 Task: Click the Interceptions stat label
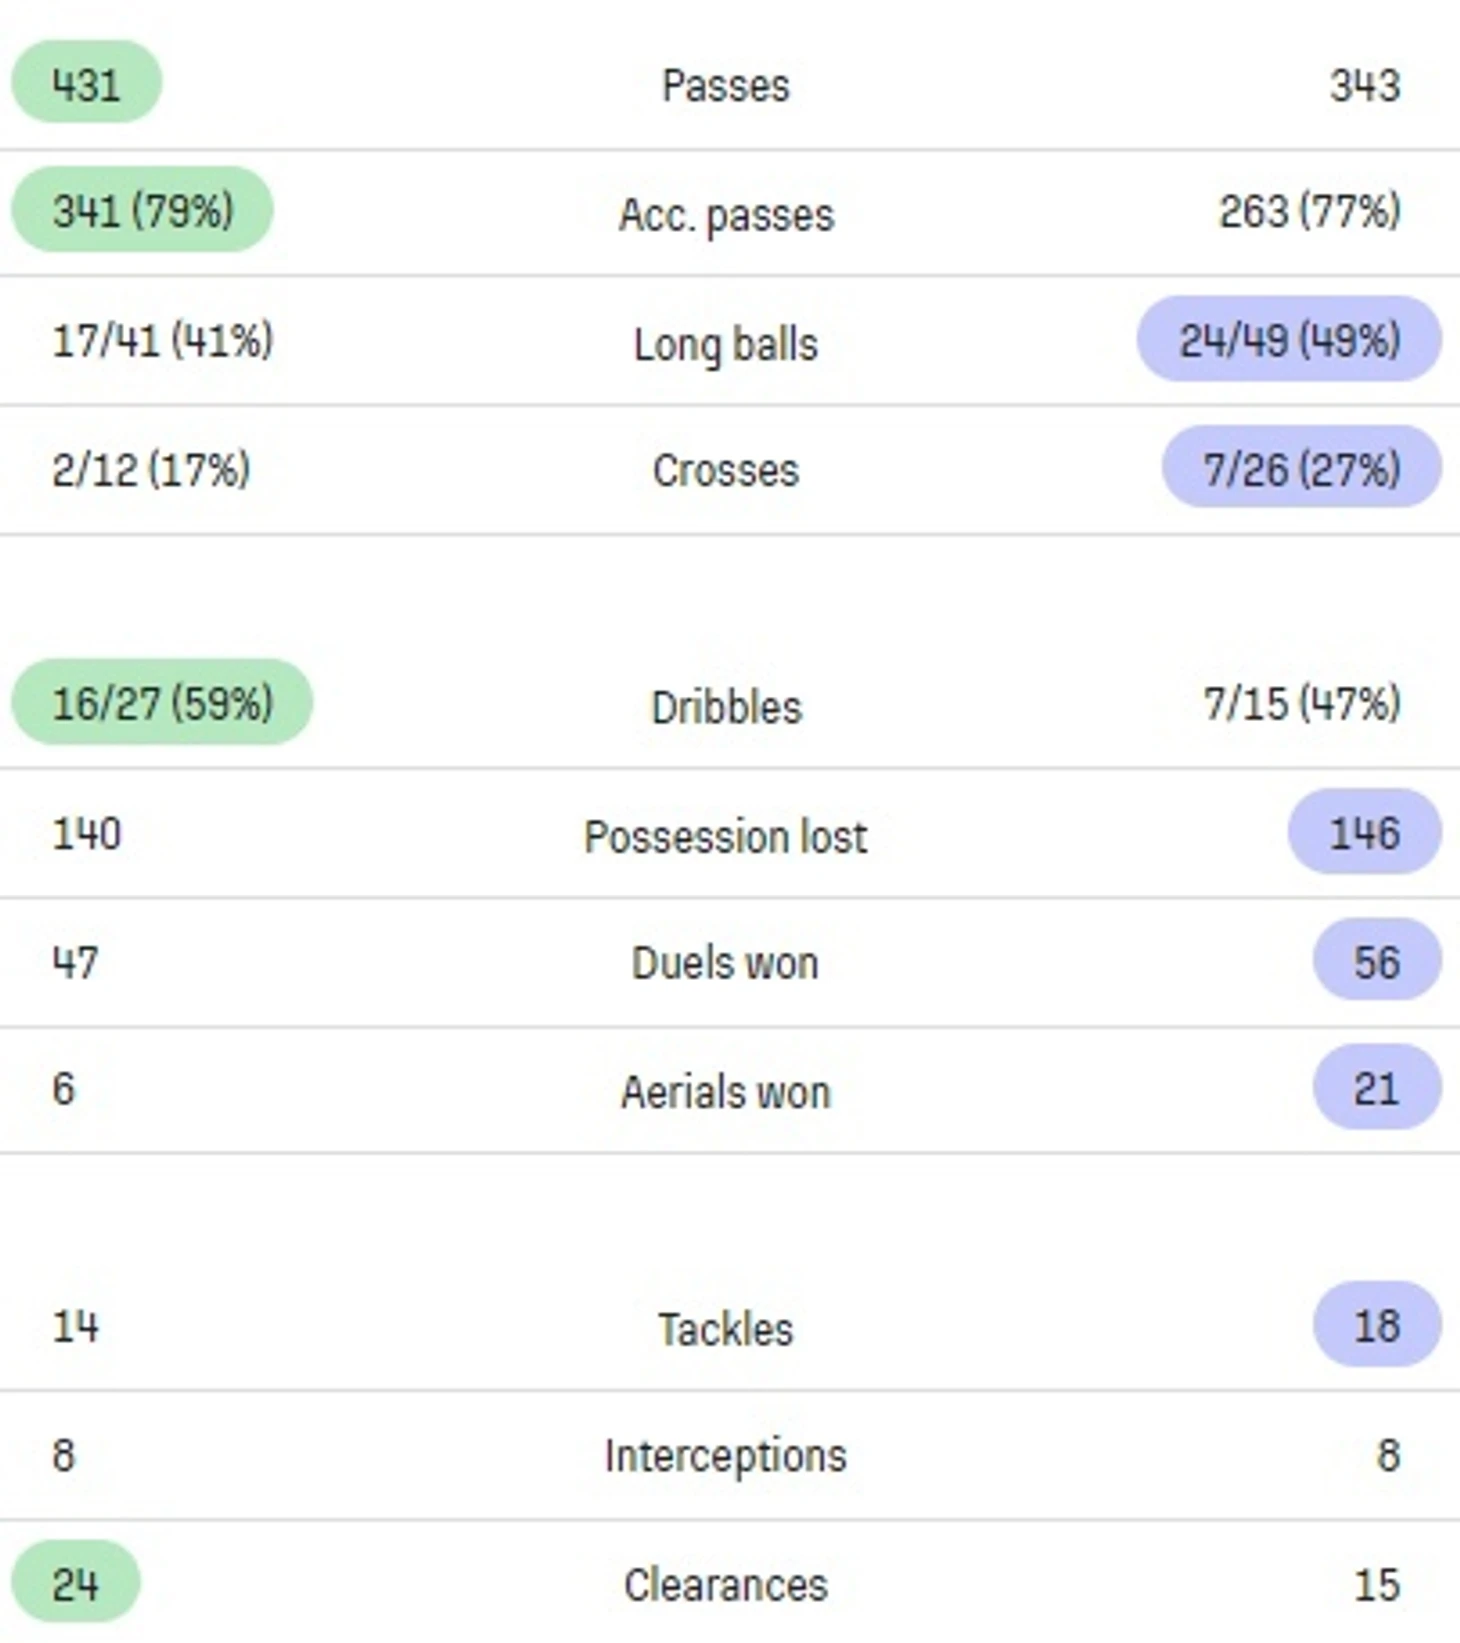pyautogui.click(x=726, y=1456)
